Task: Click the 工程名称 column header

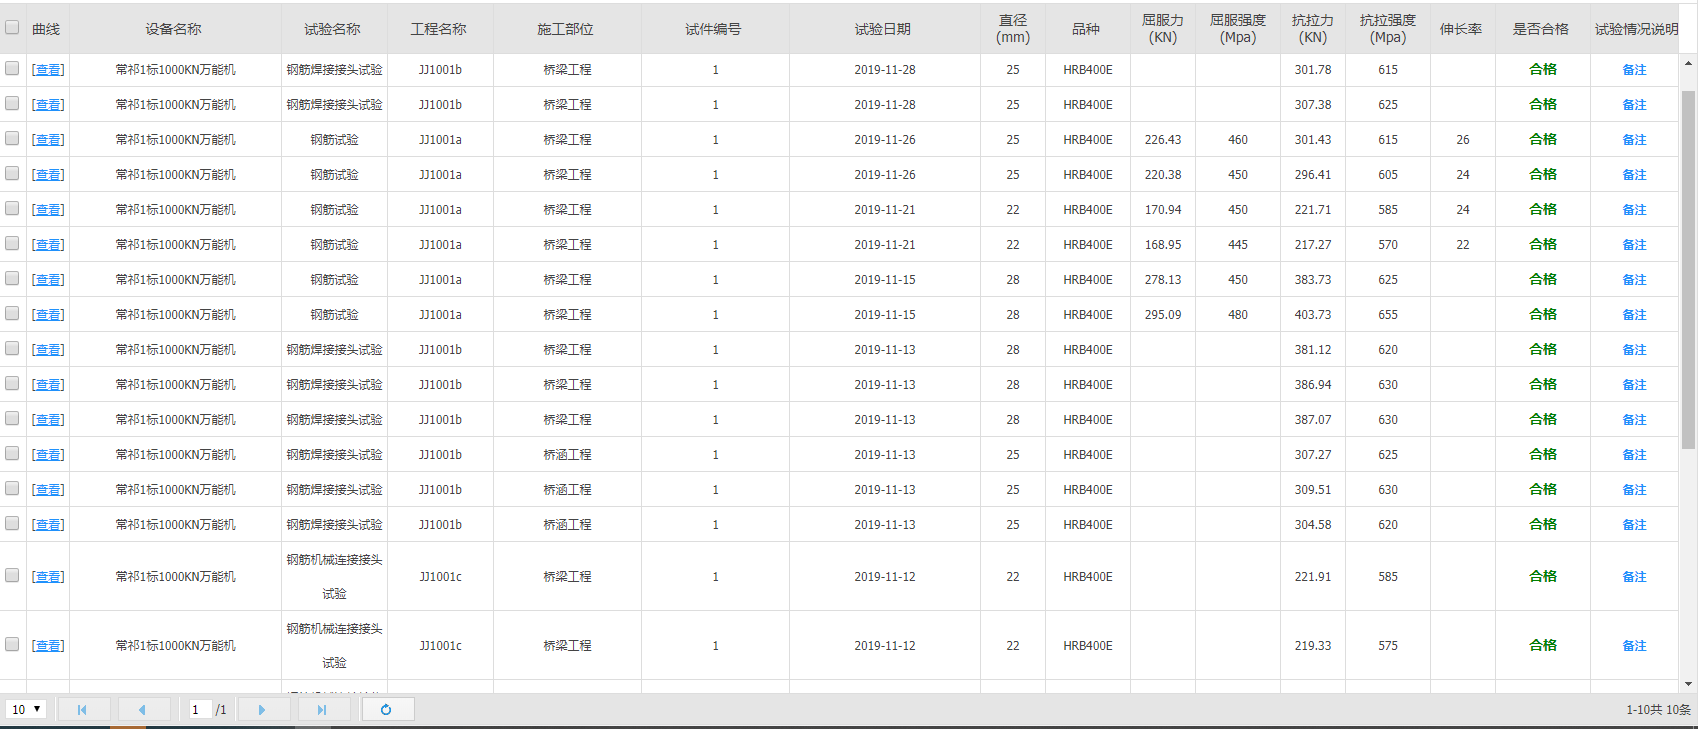Action: (x=439, y=29)
